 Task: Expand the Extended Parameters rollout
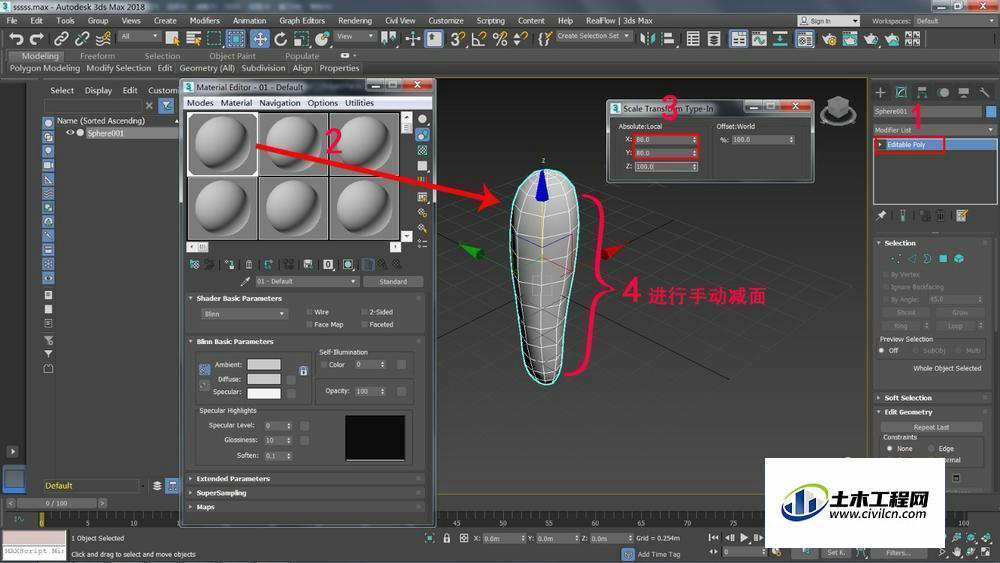point(233,479)
